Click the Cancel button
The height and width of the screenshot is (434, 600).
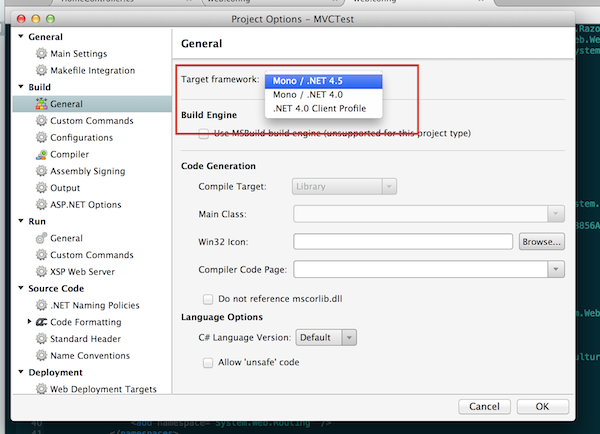(484, 406)
